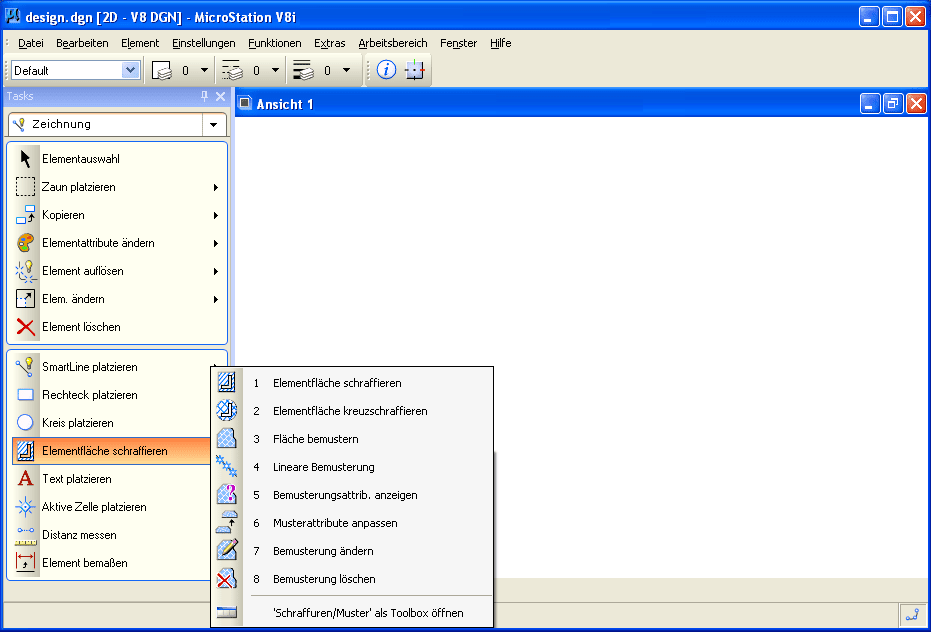This screenshot has width=931, height=632.
Task: Open the line weight dropdown arrow
Action: pos(346,70)
